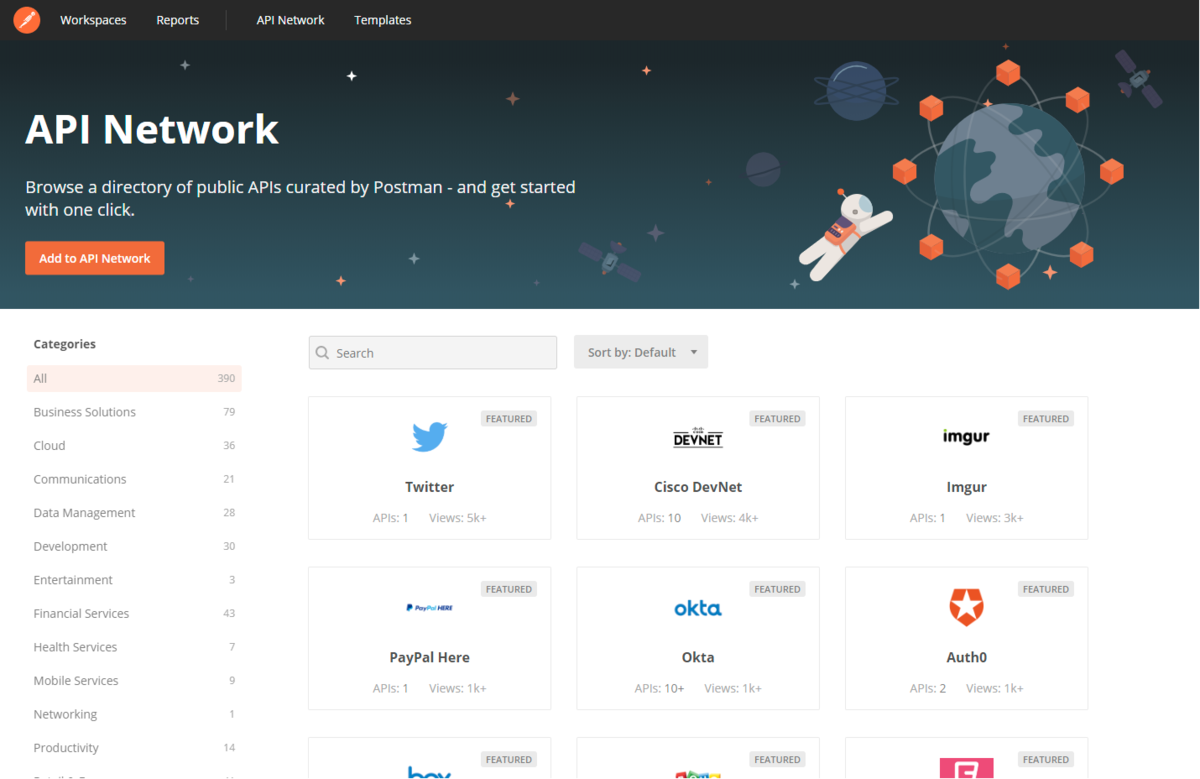The width and height of the screenshot is (1200, 779).
Task: Select the Cloud category
Action: point(134,445)
